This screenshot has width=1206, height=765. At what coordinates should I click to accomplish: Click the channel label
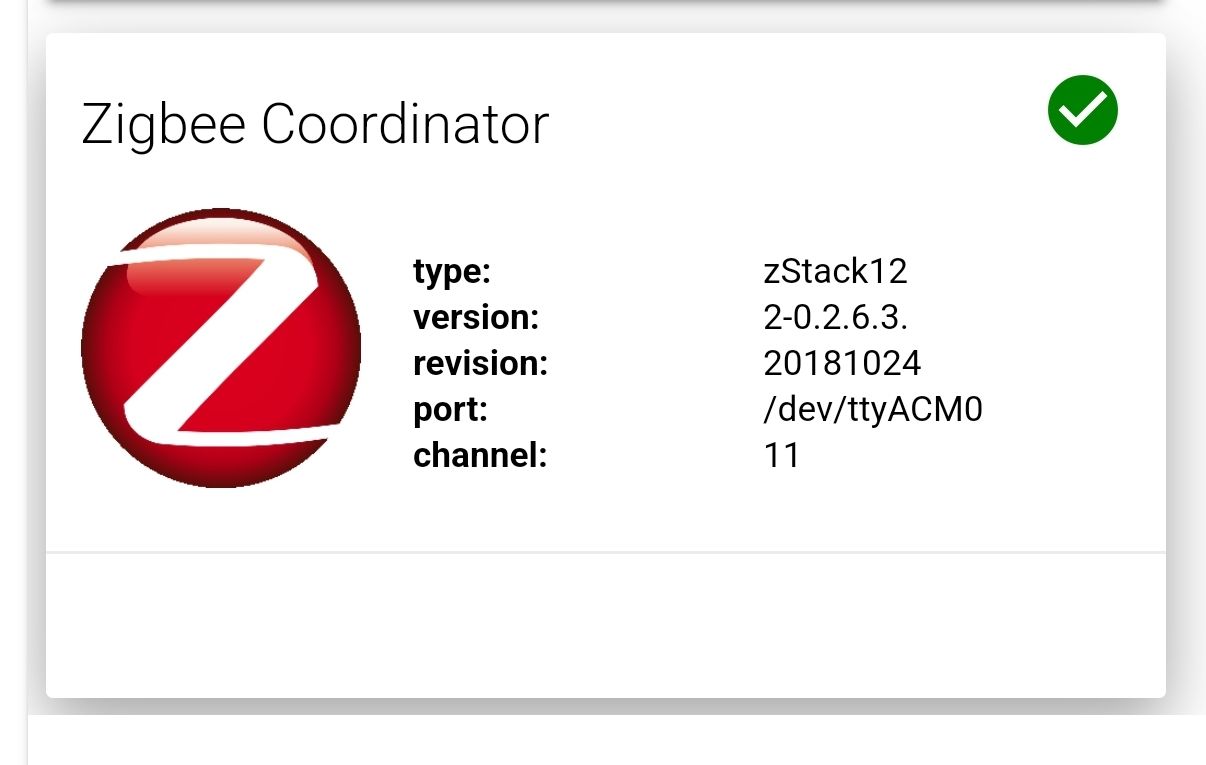[x=480, y=456]
